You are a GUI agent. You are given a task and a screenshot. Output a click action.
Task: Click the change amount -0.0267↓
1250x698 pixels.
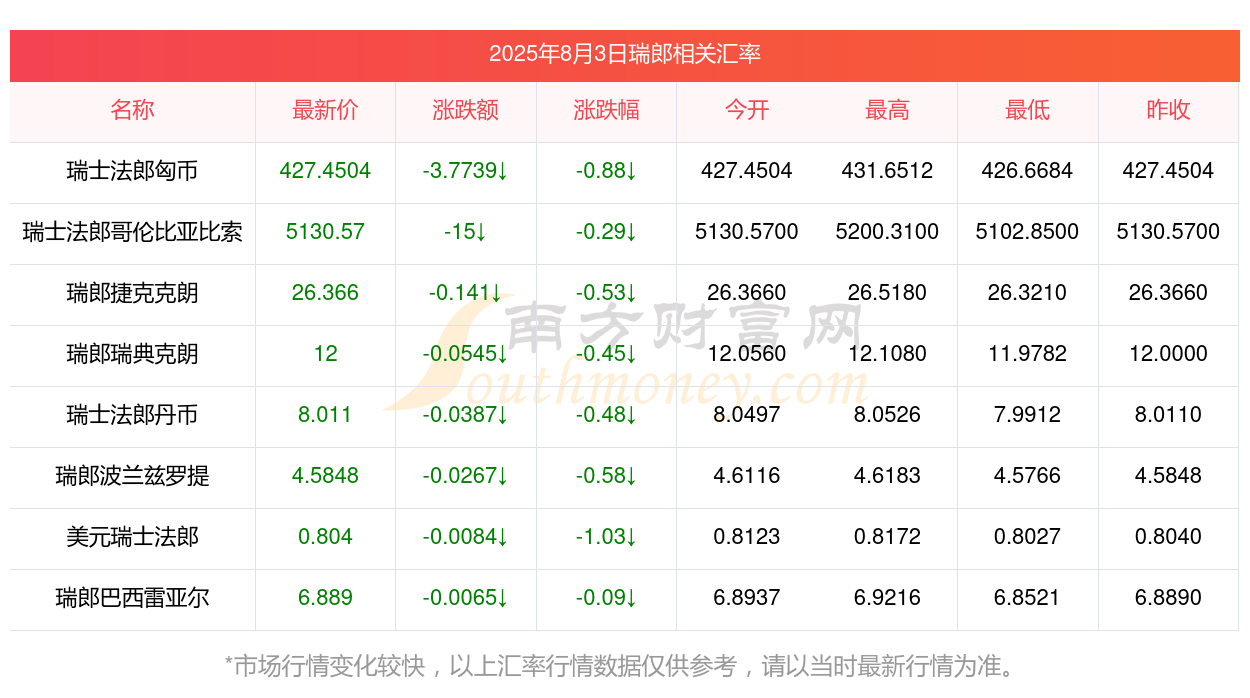466,476
